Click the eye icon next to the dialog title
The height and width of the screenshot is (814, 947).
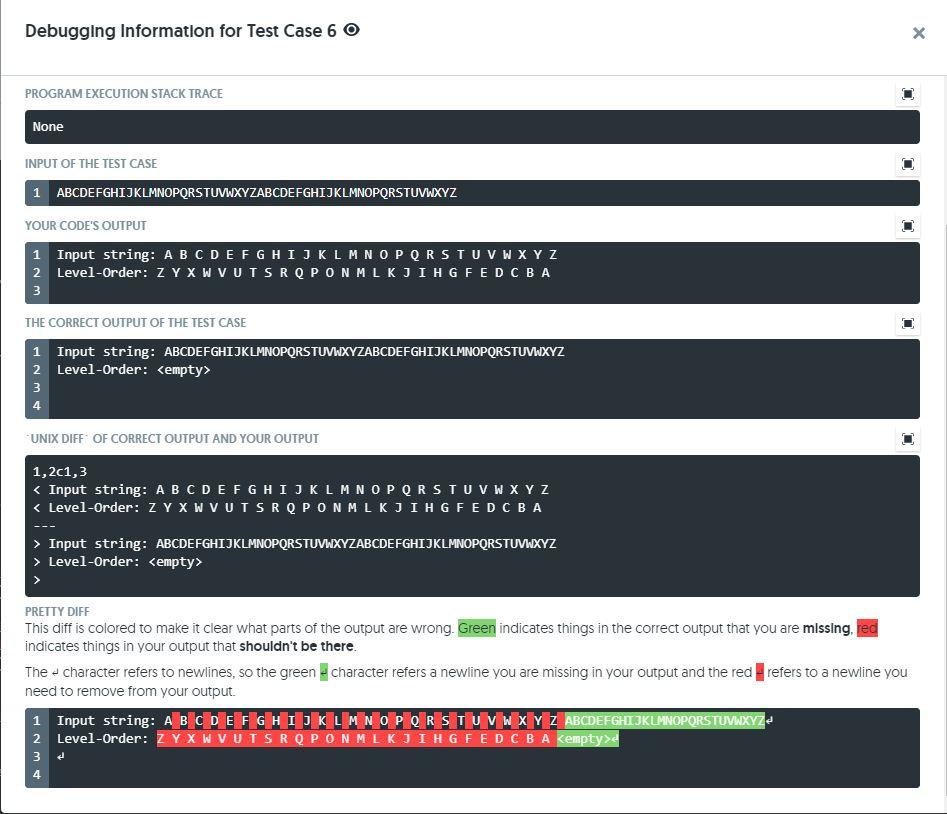pyautogui.click(x=349, y=31)
